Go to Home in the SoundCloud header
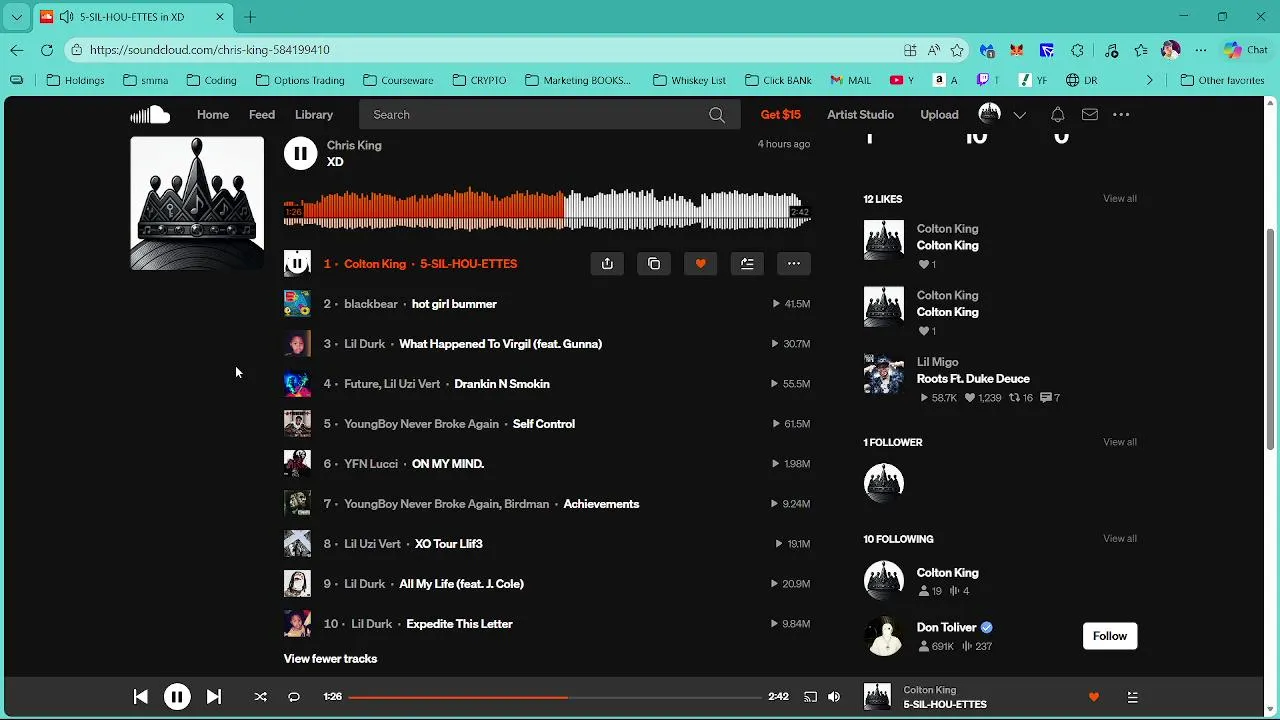Screen dimensions: 1280x720 [x=213, y=115]
